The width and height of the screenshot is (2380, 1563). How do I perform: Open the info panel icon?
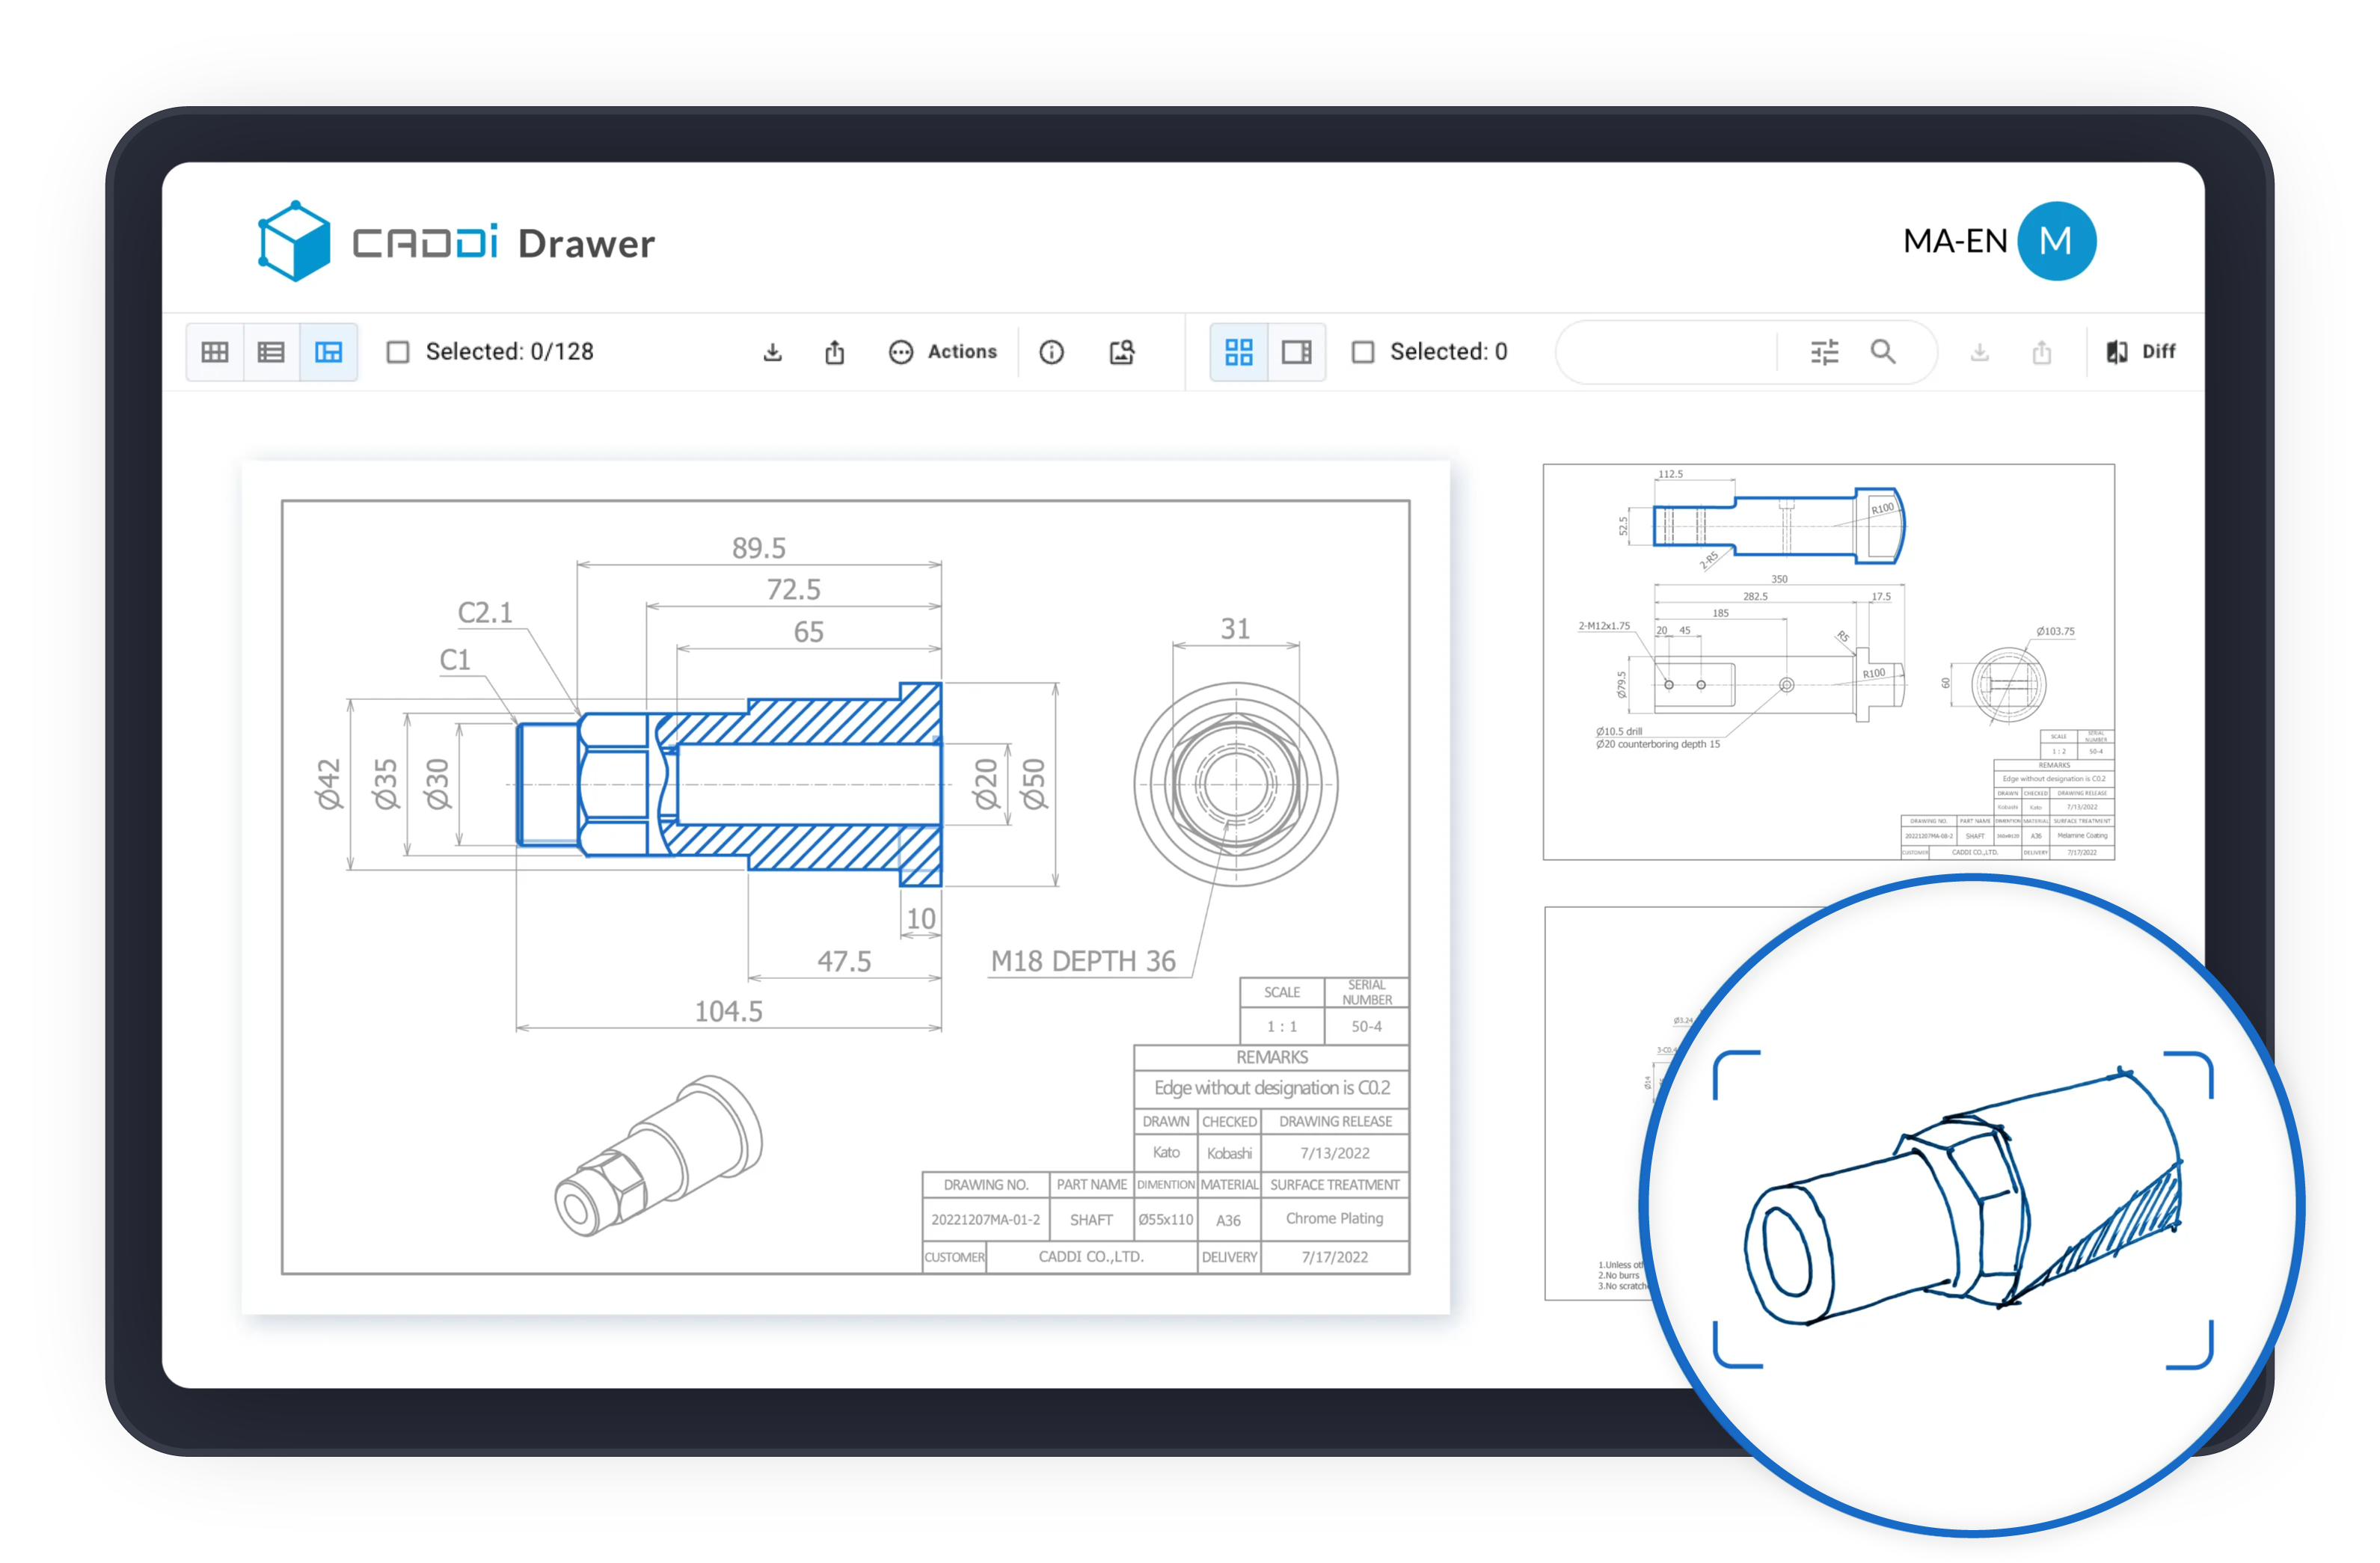(1051, 352)
